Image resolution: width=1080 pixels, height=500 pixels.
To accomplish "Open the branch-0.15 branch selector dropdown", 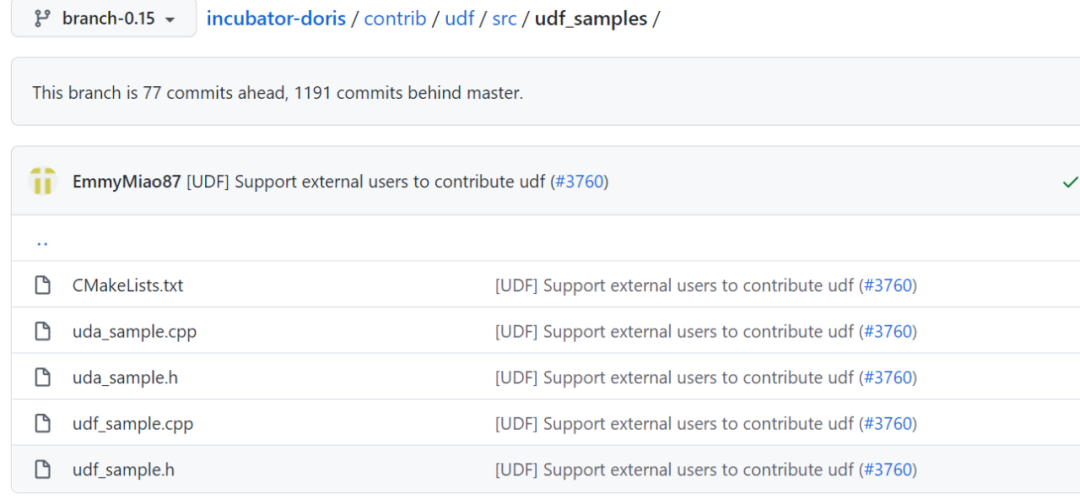I will [104, 19].
